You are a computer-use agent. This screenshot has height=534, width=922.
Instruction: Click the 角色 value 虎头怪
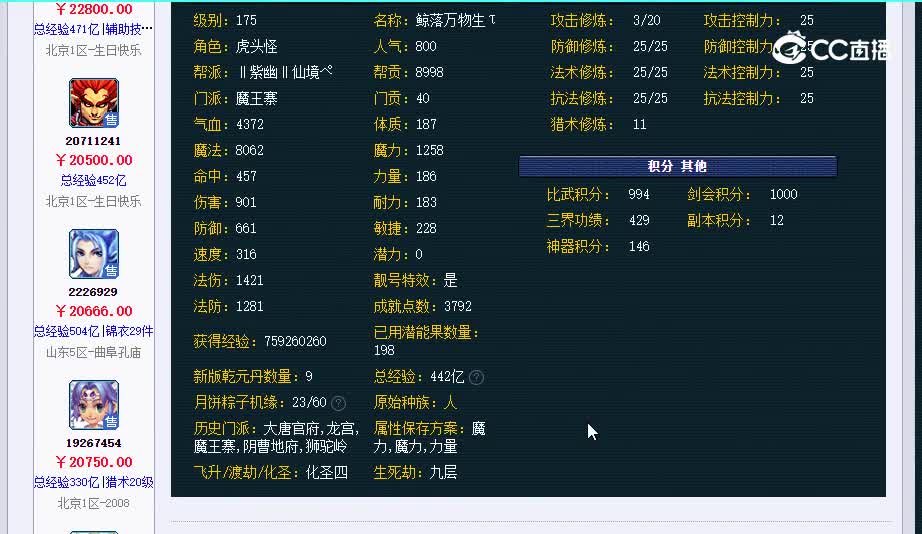[x=256, y=46]
